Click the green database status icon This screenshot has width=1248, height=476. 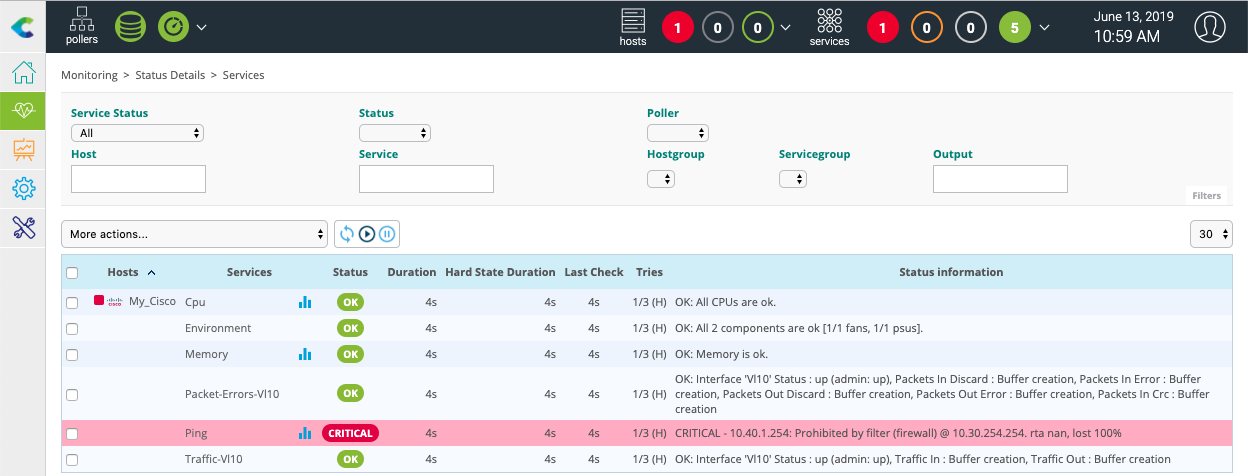tap(130, 27)
